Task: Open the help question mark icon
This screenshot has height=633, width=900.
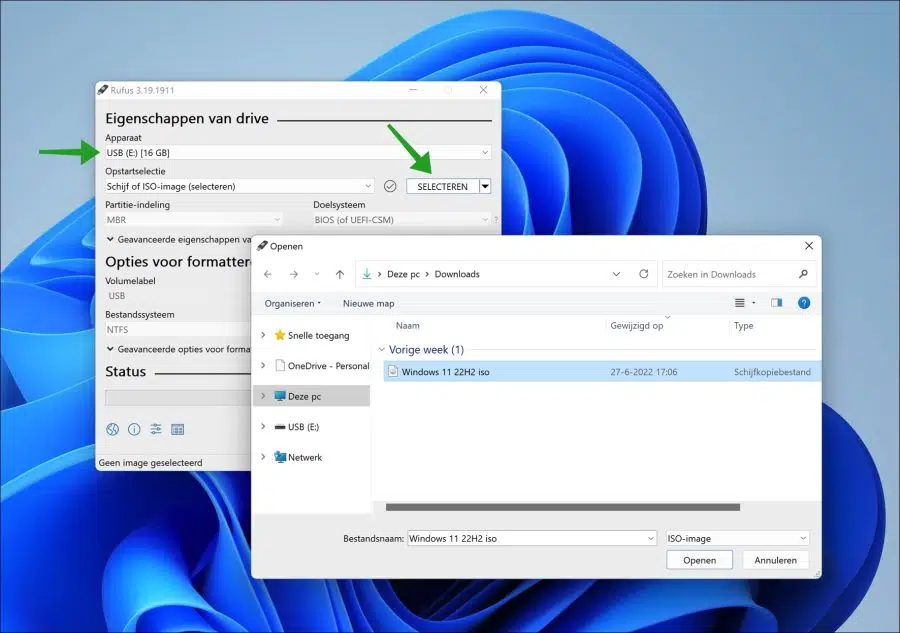Action: pyautogui.click(x=804, y=302)
